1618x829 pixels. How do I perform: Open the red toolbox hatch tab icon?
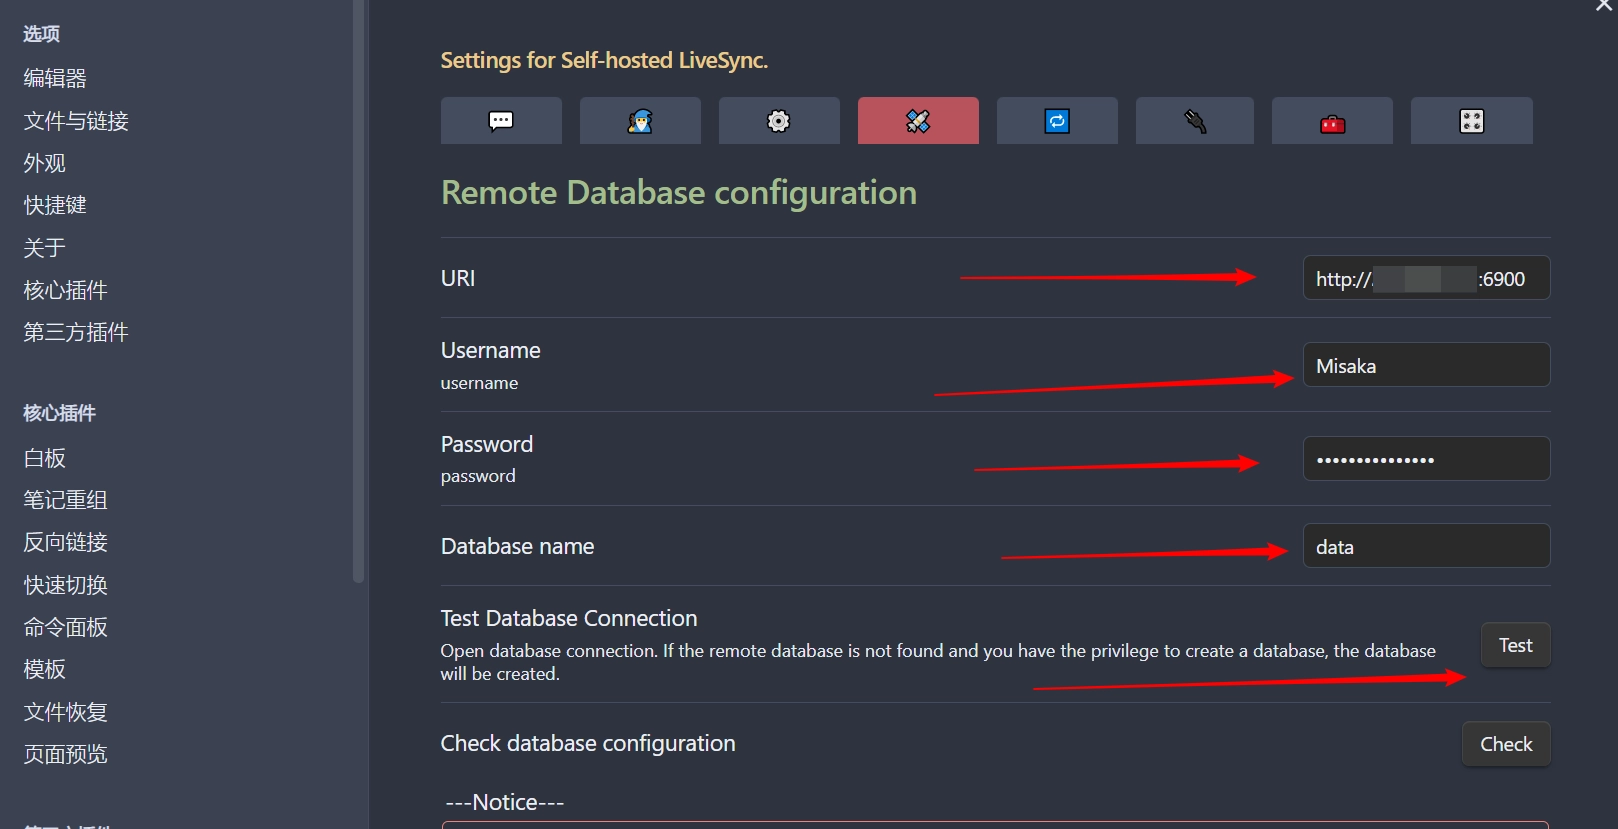pyautogui.click(x=1332, y=121)
